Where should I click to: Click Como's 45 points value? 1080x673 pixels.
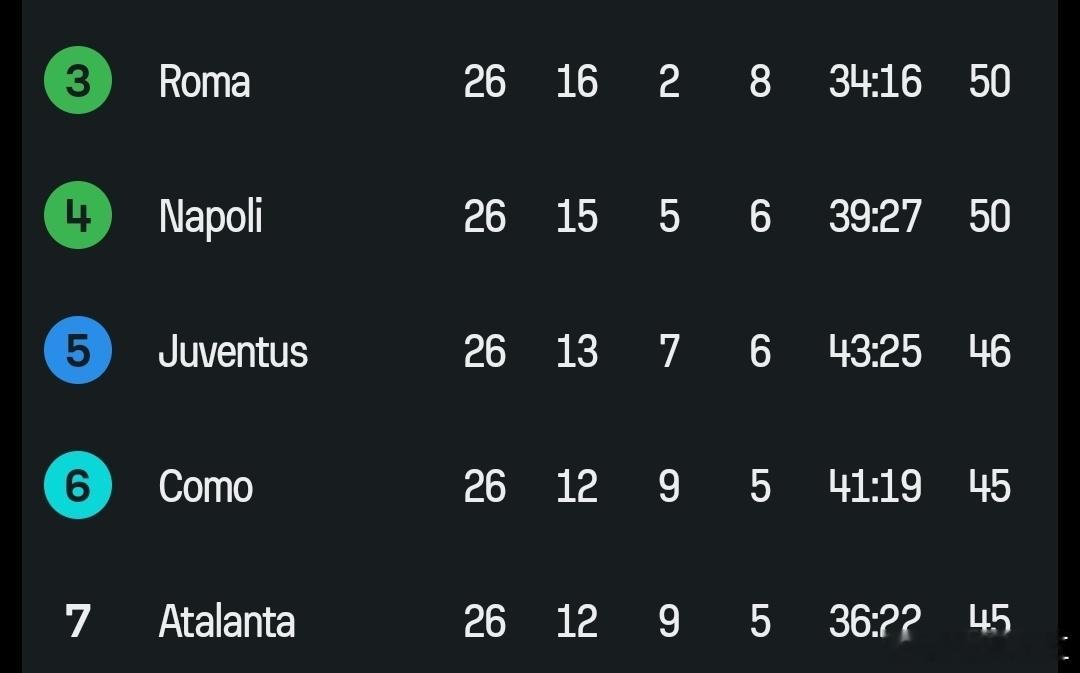point(990,487)
